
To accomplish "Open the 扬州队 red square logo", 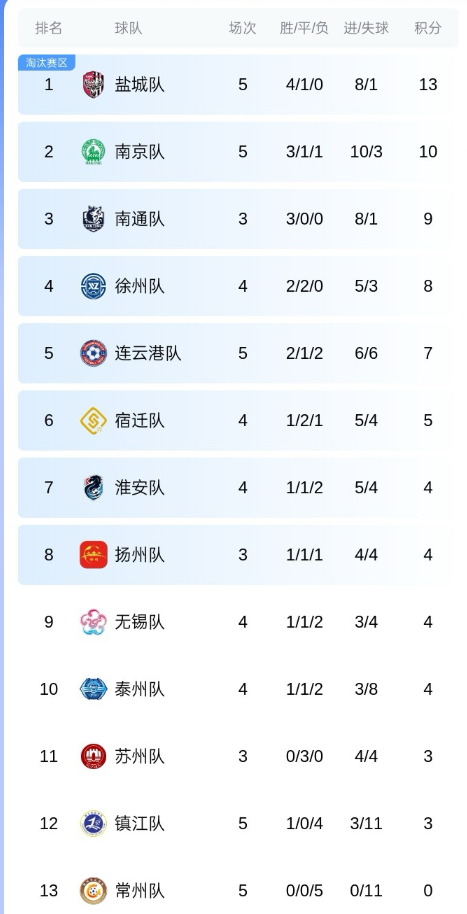I will 93,555.
